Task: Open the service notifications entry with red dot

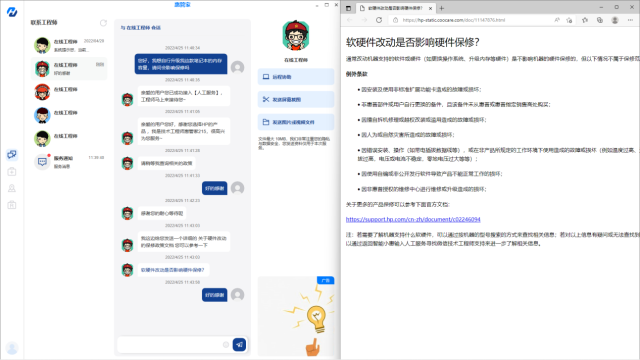Action: click(x=69, y=162)
